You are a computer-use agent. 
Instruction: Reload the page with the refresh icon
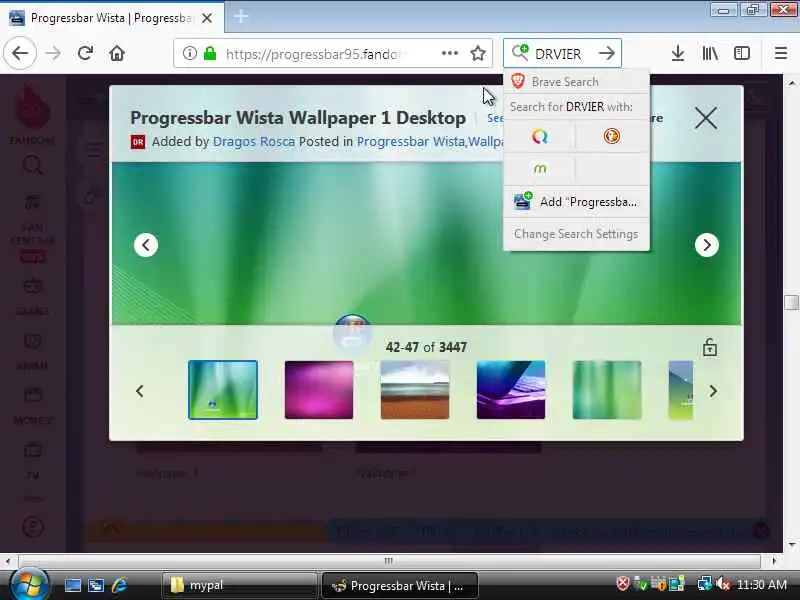[85, 53]
